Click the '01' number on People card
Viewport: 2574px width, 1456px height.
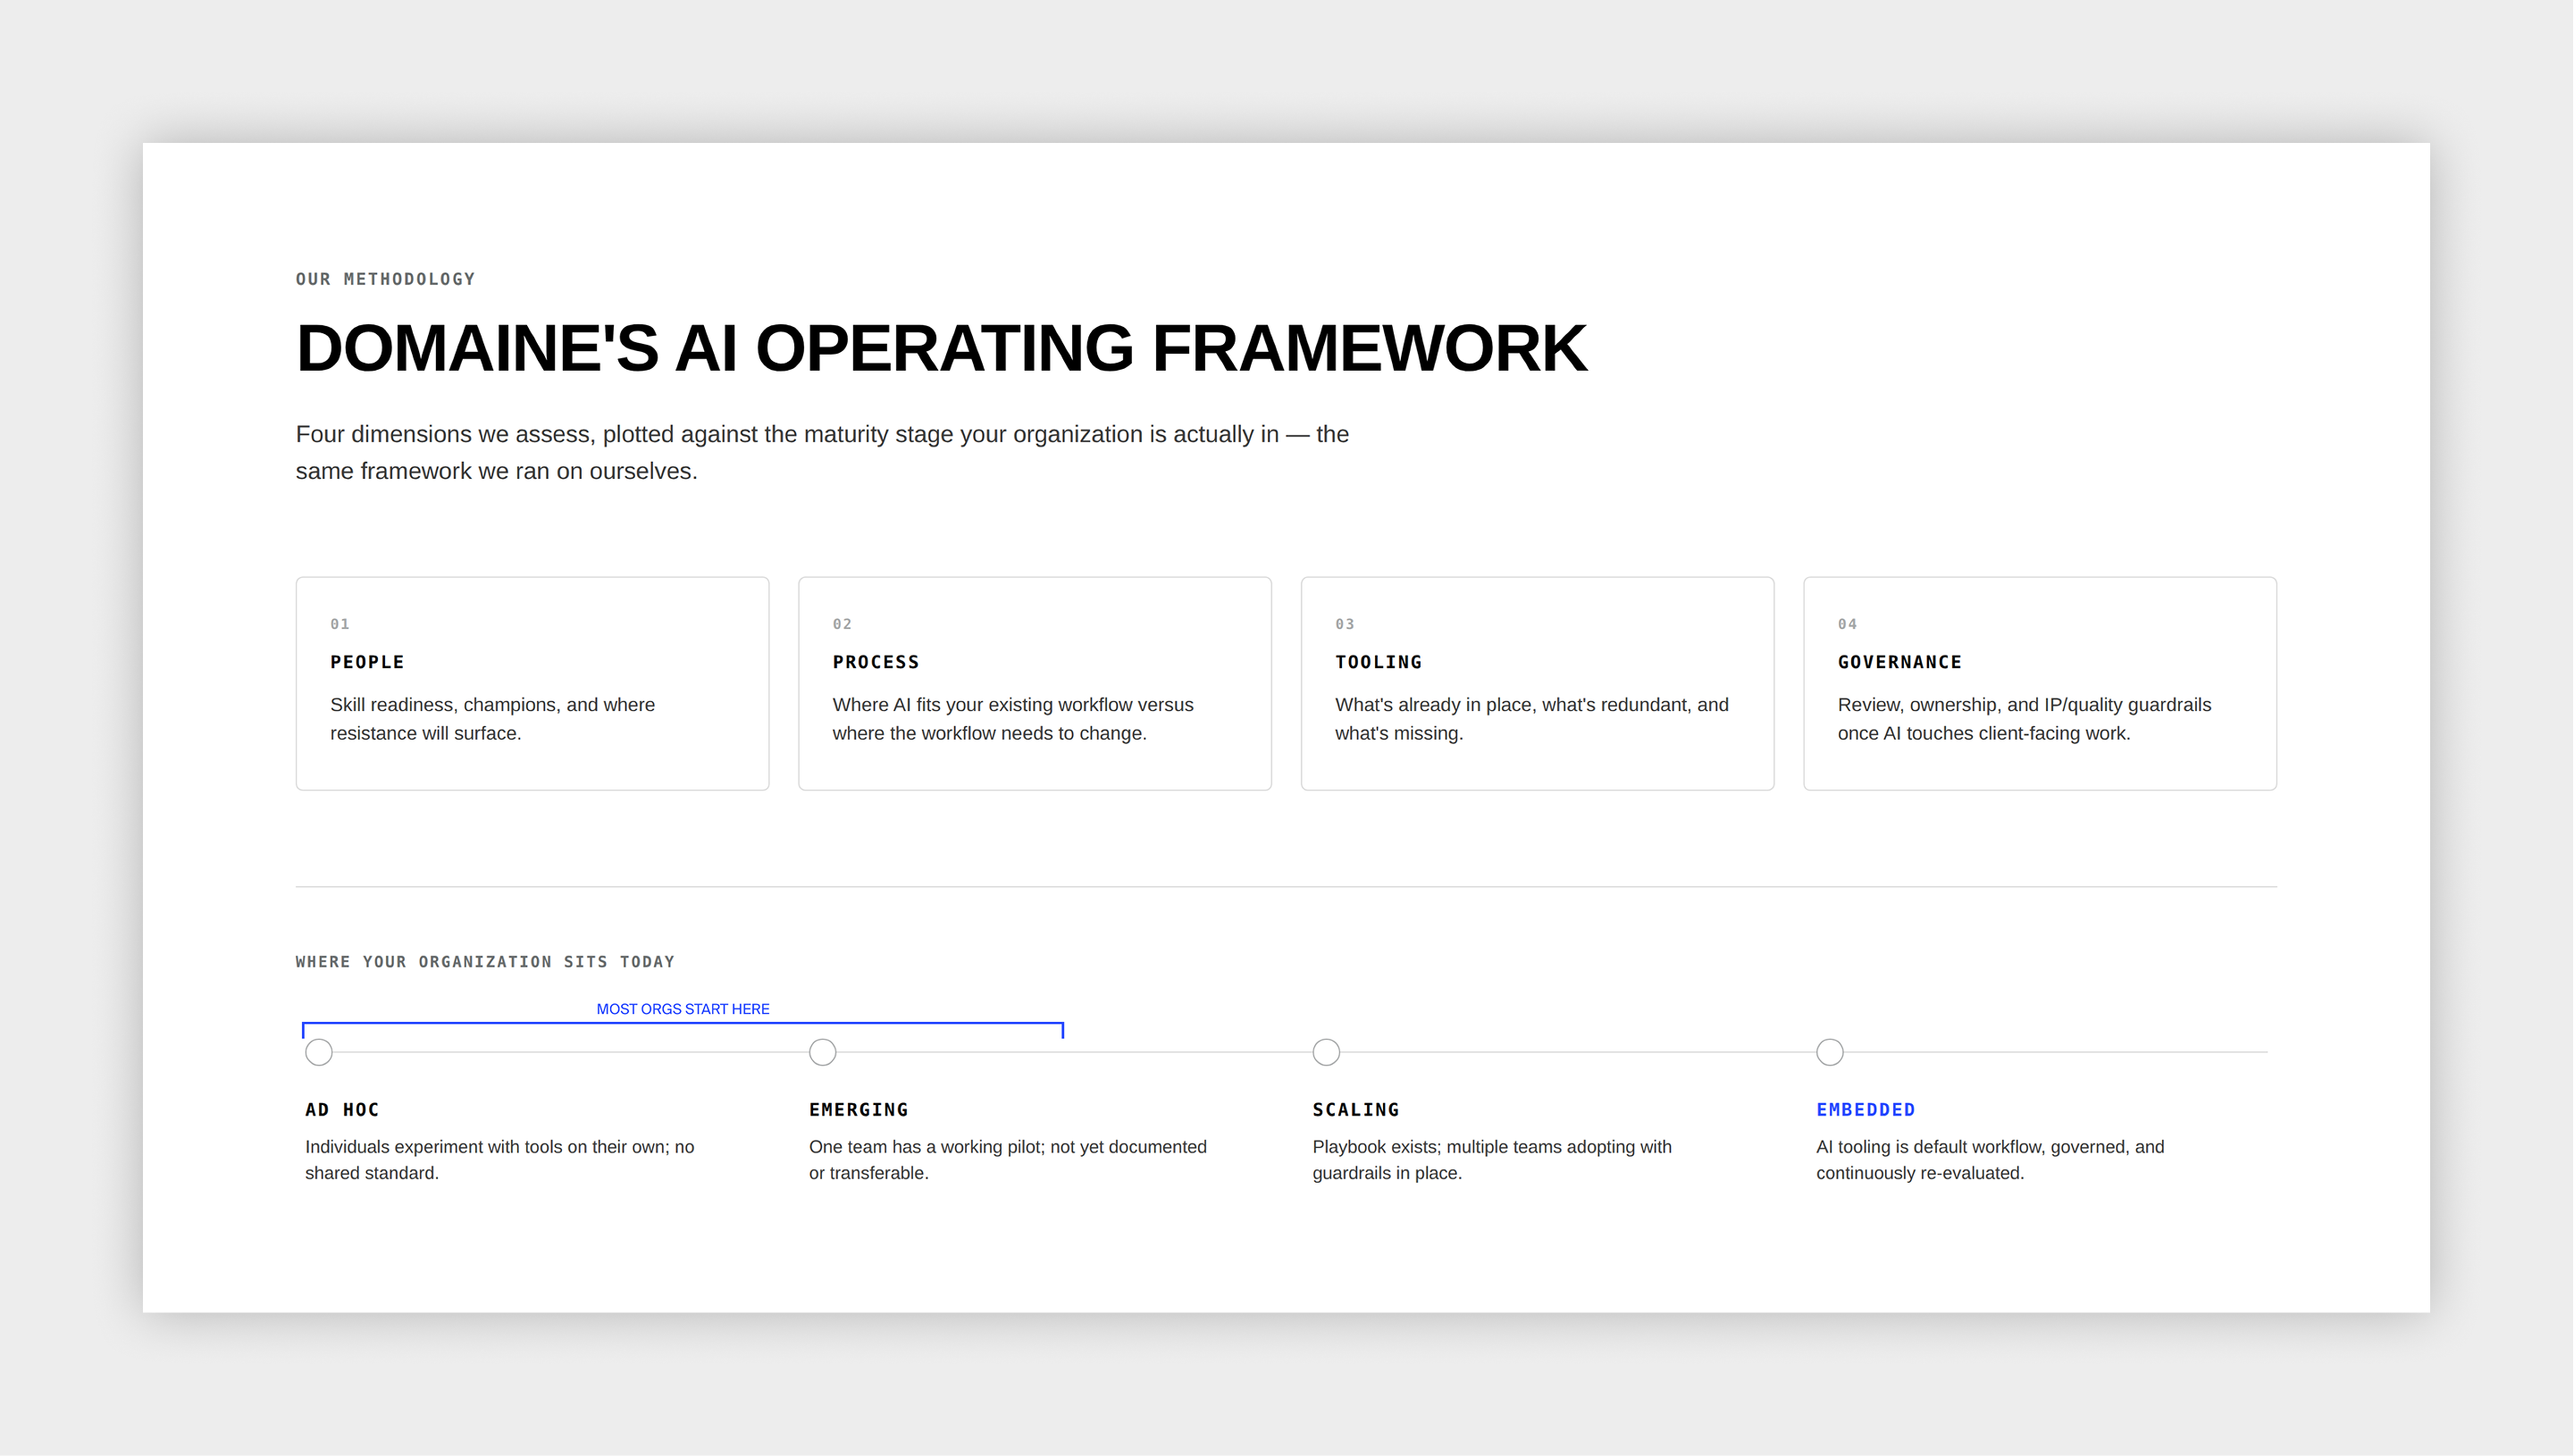340,624
